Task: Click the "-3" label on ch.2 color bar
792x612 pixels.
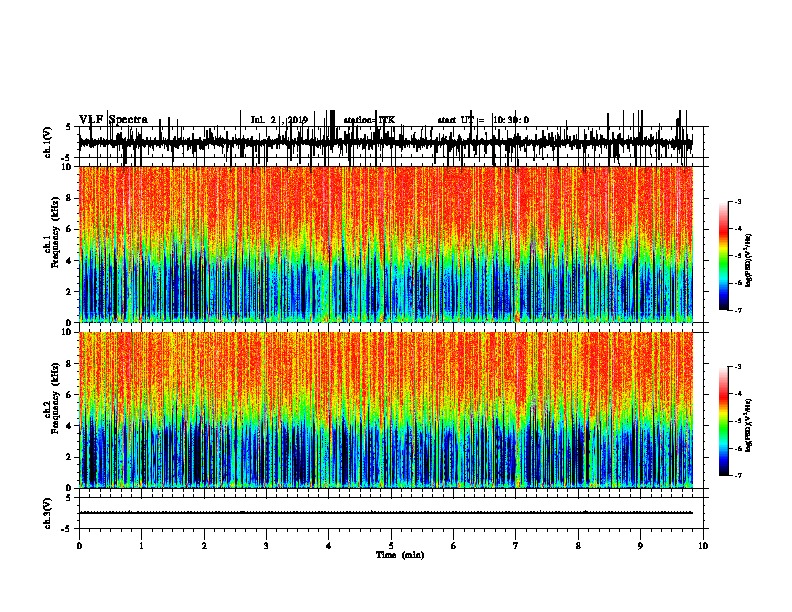Action: 737,367
